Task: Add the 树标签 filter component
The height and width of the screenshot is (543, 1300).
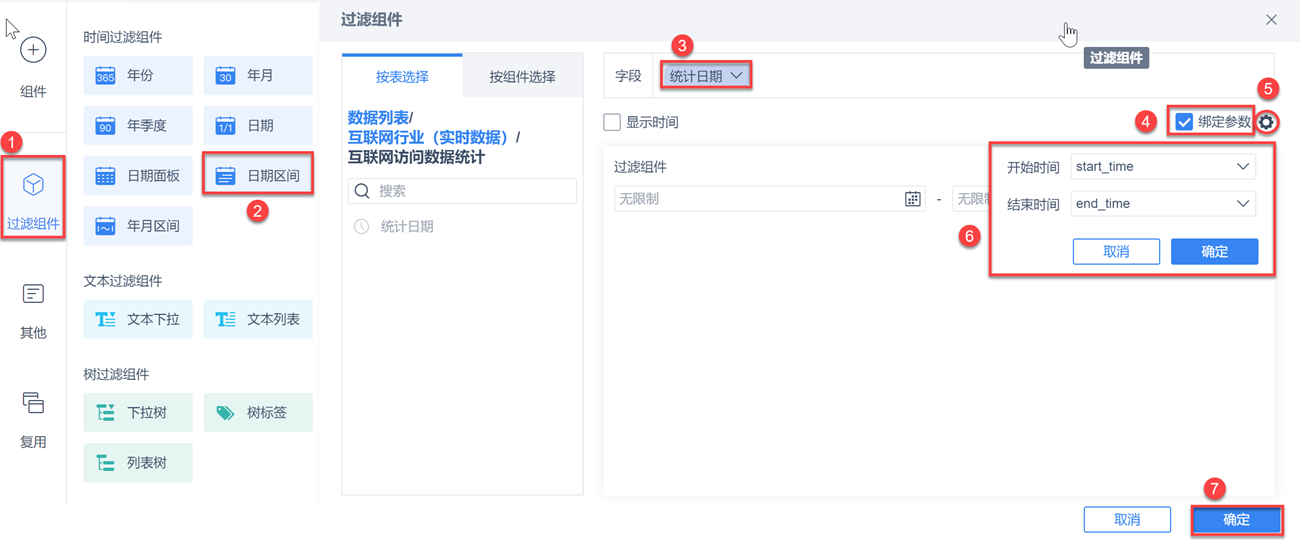Action: (258, 412)
